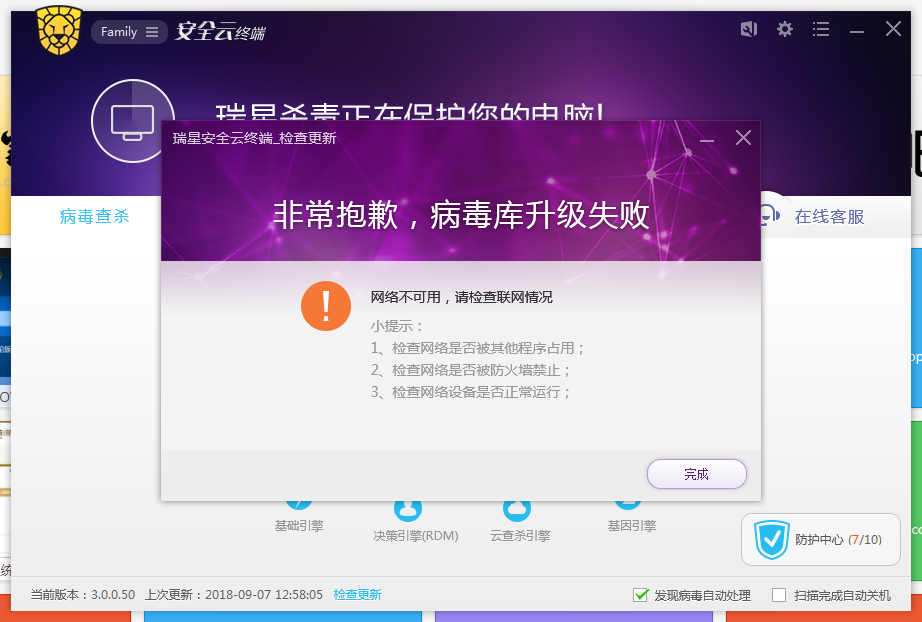The image size is (922, 622).
Task: Click the monitor protection status icon
Action: click(133, 121)
